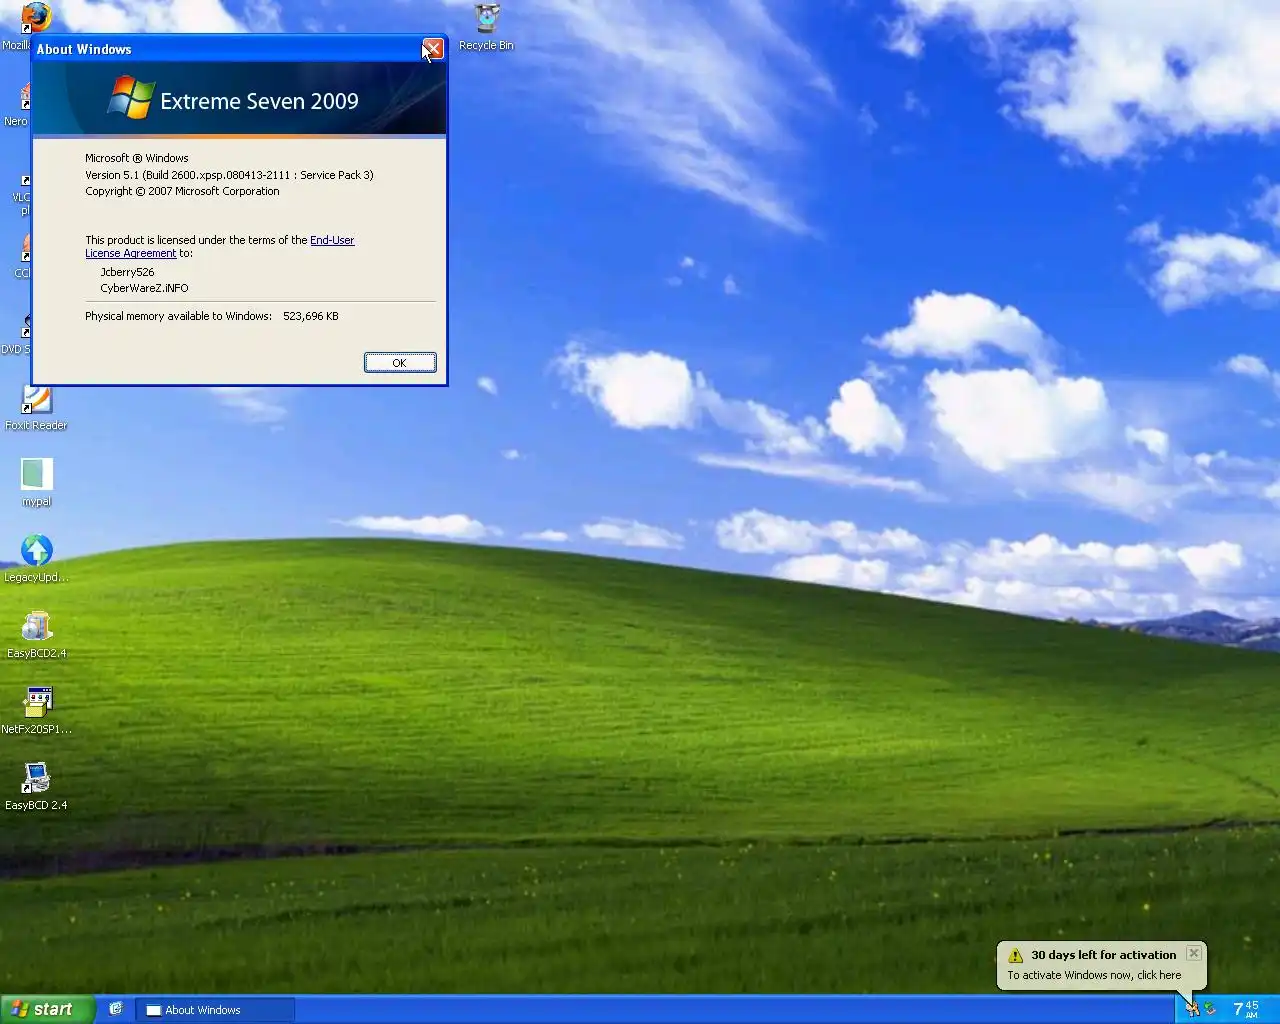Viewport: 1280px width, 1024px height.
Task: Click the Extreme Seven 2009 banner
Action: pos(239,99)
